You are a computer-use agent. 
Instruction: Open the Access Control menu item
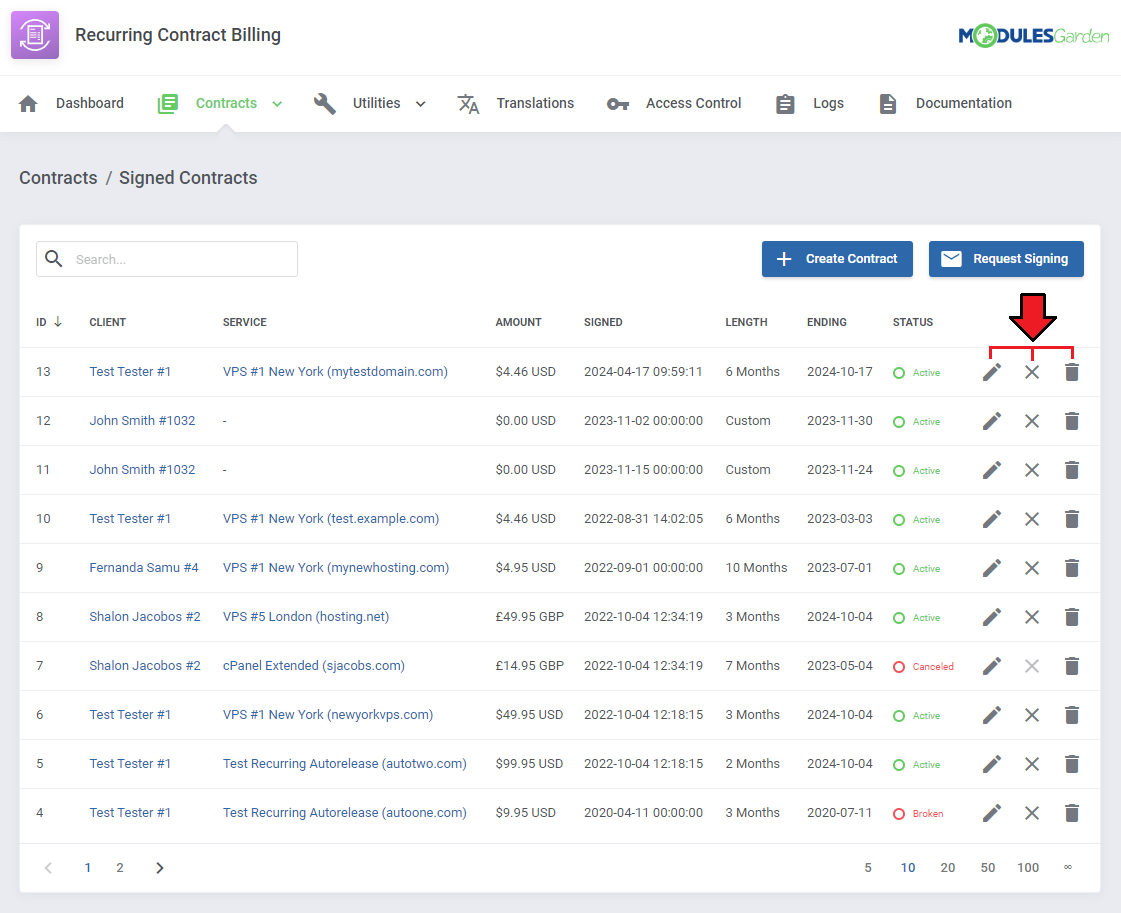point(673,104)
